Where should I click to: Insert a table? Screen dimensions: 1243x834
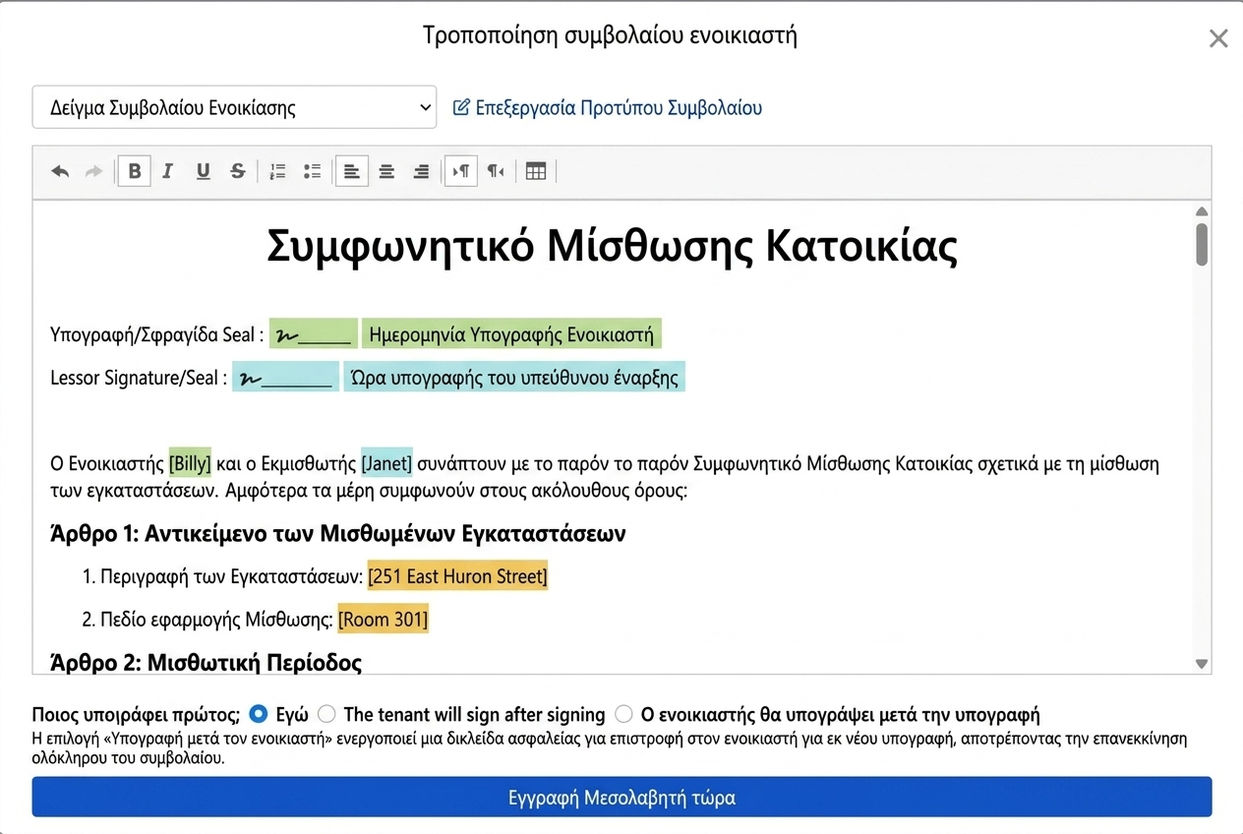[536, 172]
